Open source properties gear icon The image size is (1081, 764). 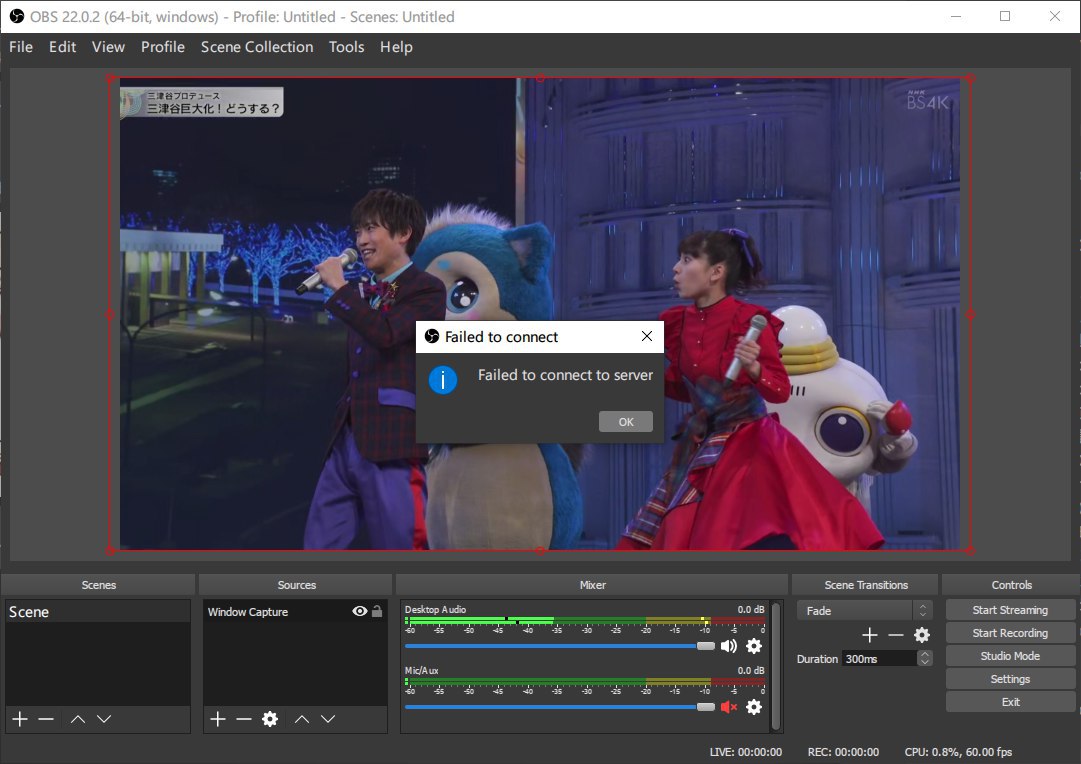pyautogui.click(x=269, y=719)
